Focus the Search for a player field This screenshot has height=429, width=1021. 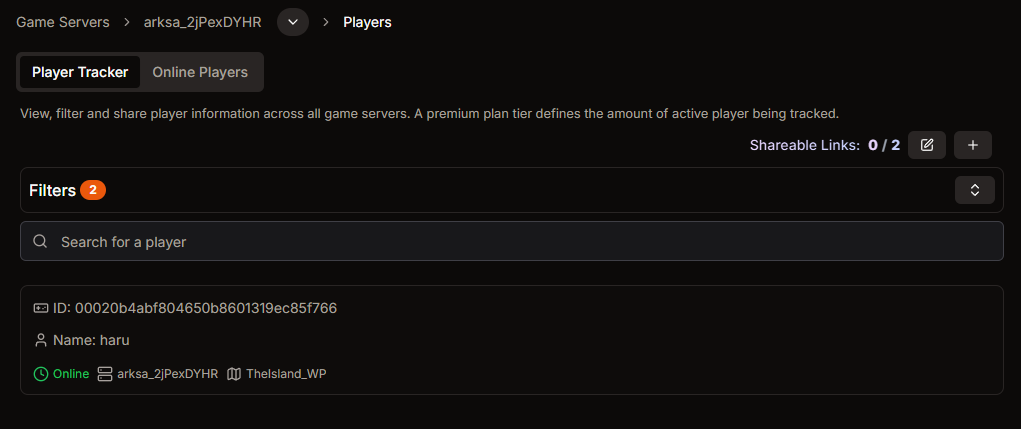click(512, 242)
